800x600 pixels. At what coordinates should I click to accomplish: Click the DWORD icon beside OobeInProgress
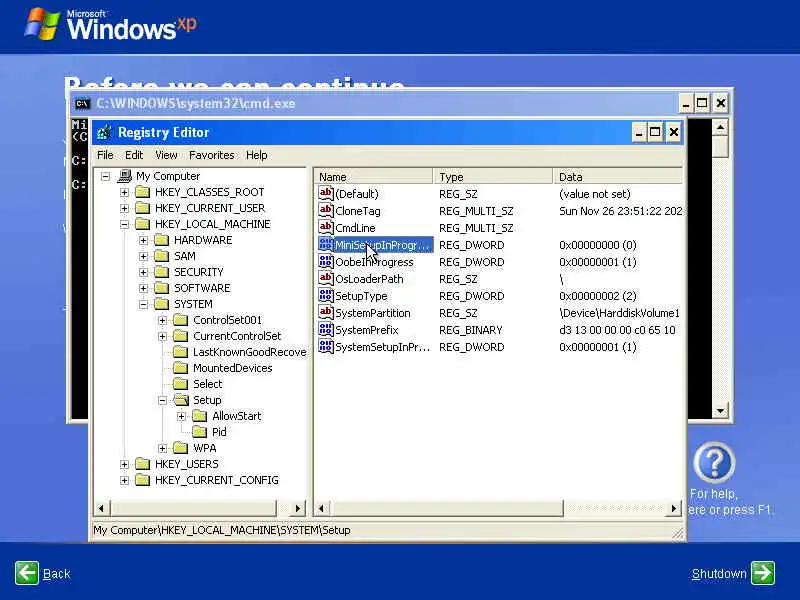(x=326, y=262)
